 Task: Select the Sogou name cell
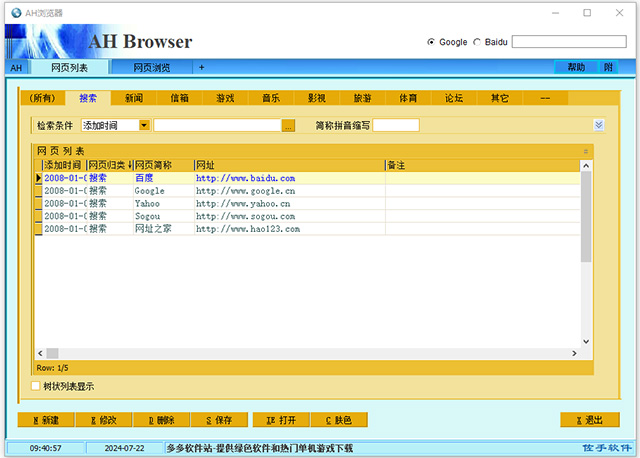pyautogui.click(x=164, y=216)
